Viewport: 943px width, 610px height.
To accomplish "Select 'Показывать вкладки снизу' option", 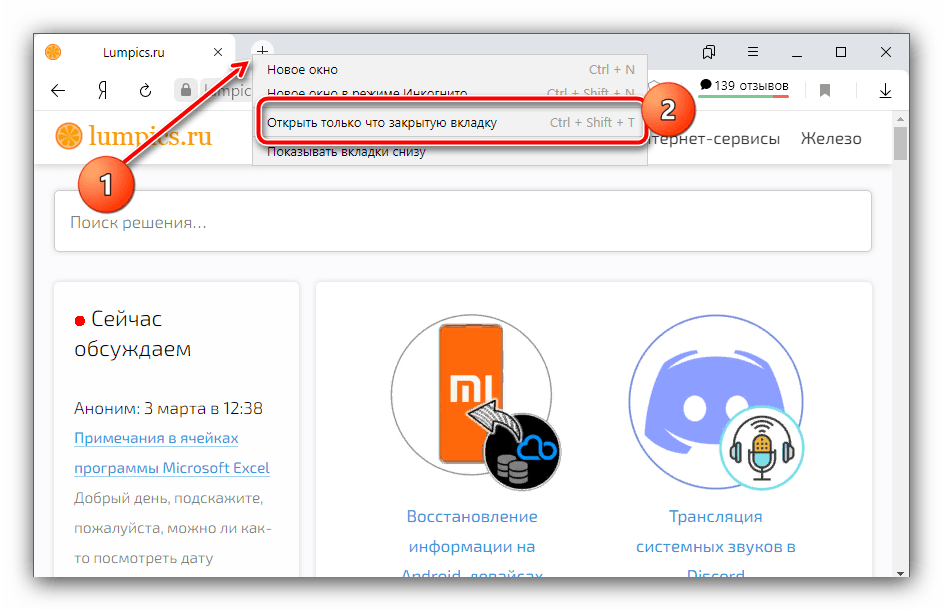I will coord(346,152).
